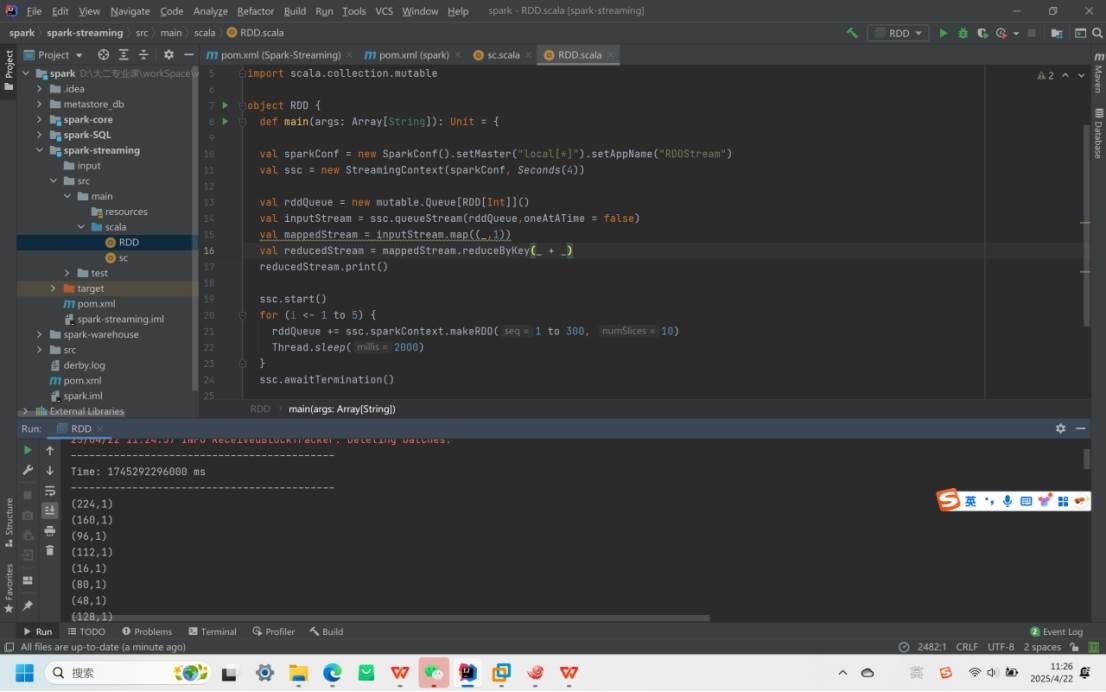Click the Run Anything toolbar icon
This screenshot has height=692, width=1106.
click(x=1080, y=33)
